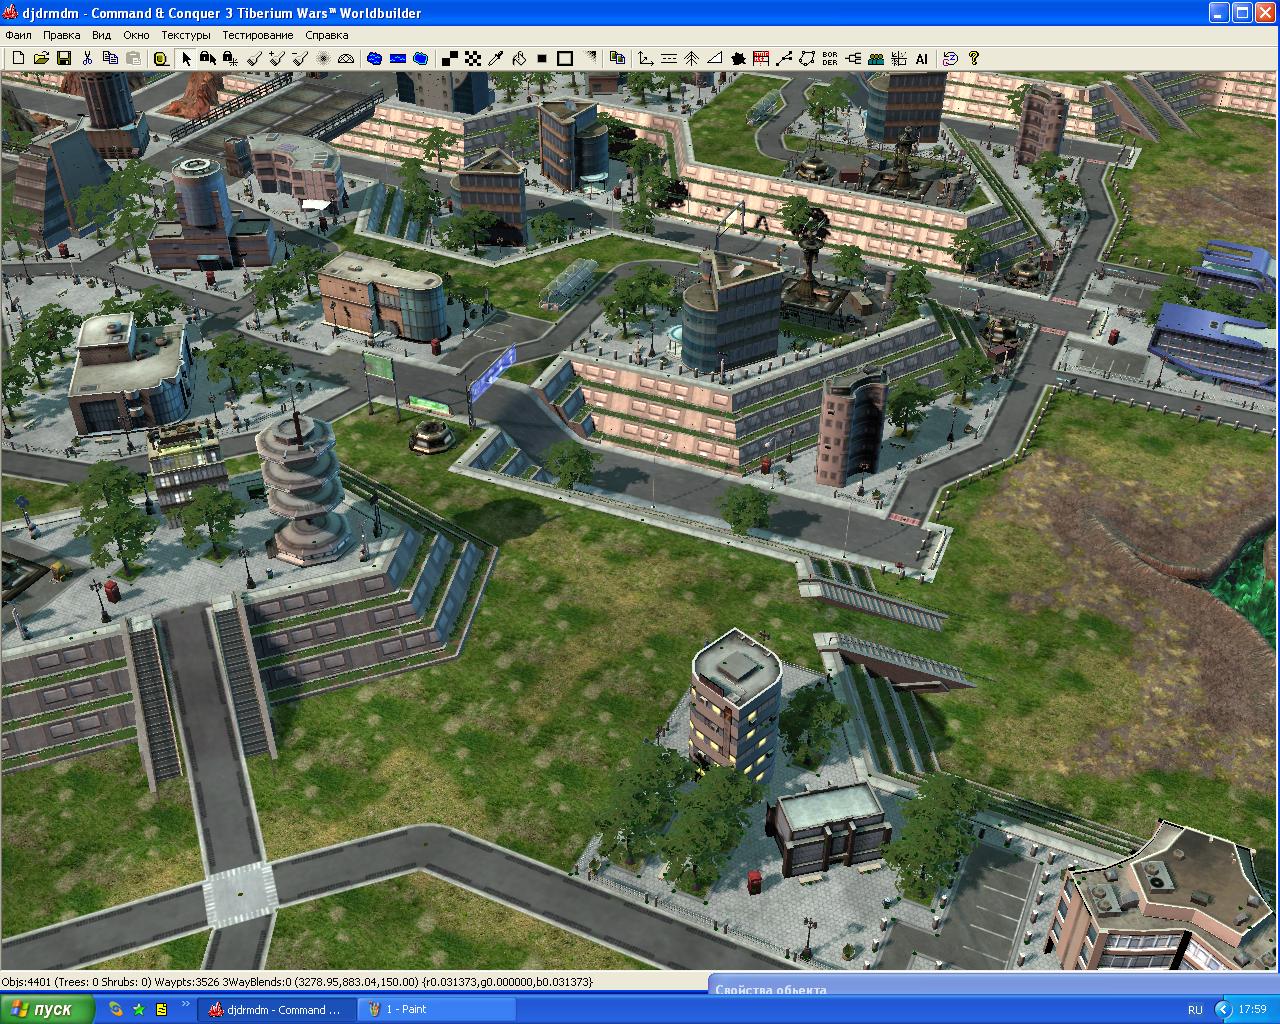The width and height of the screenshot is (1280, 1024).
Task: Pick the smooth height burst tool
Action: pos(323,59)
